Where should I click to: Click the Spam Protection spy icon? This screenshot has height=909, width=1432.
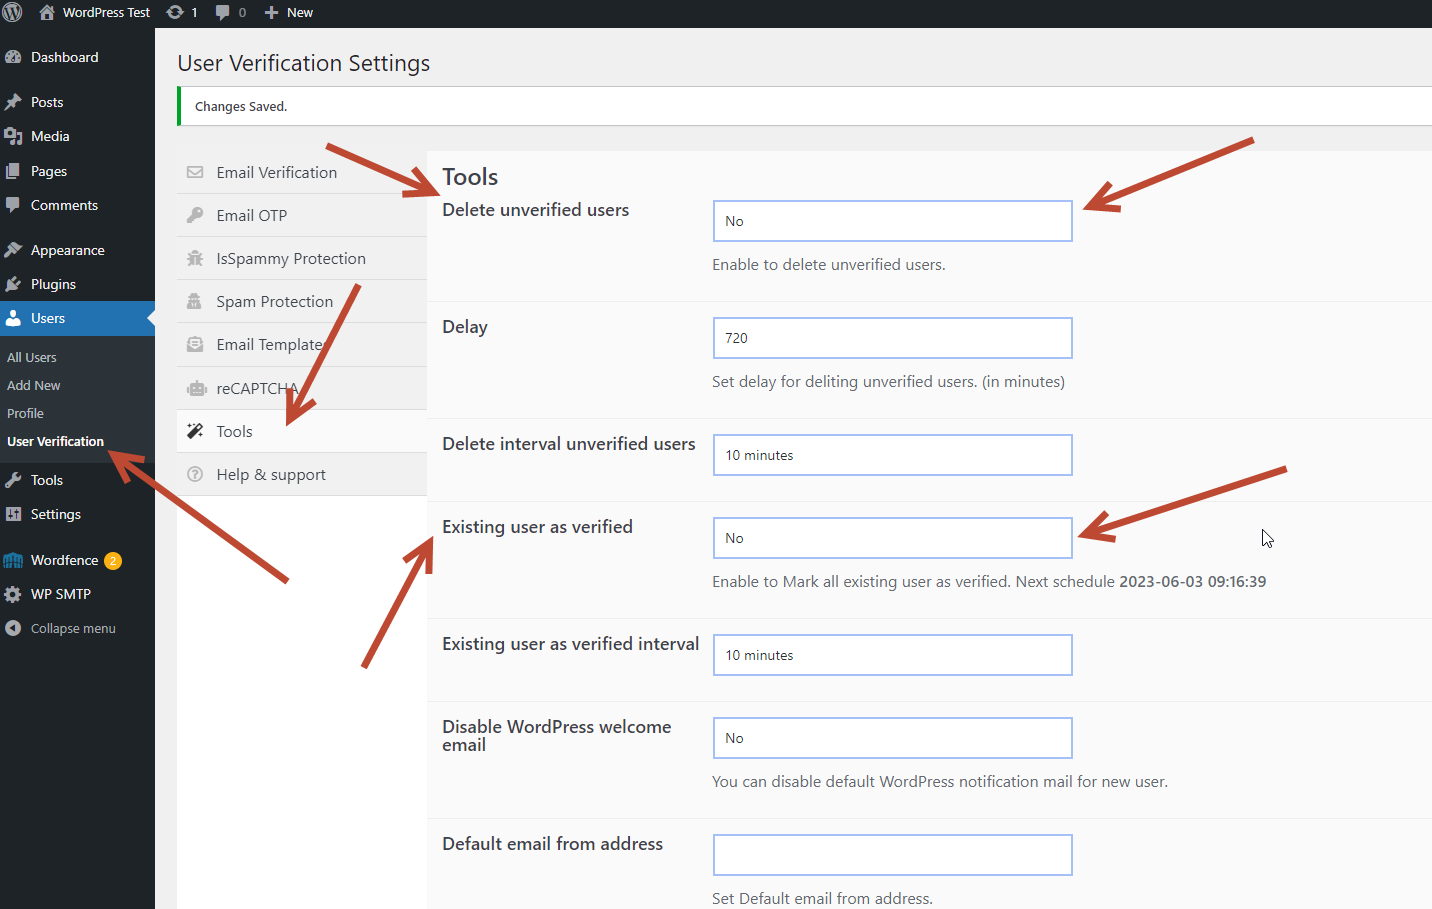coord(195,301)
